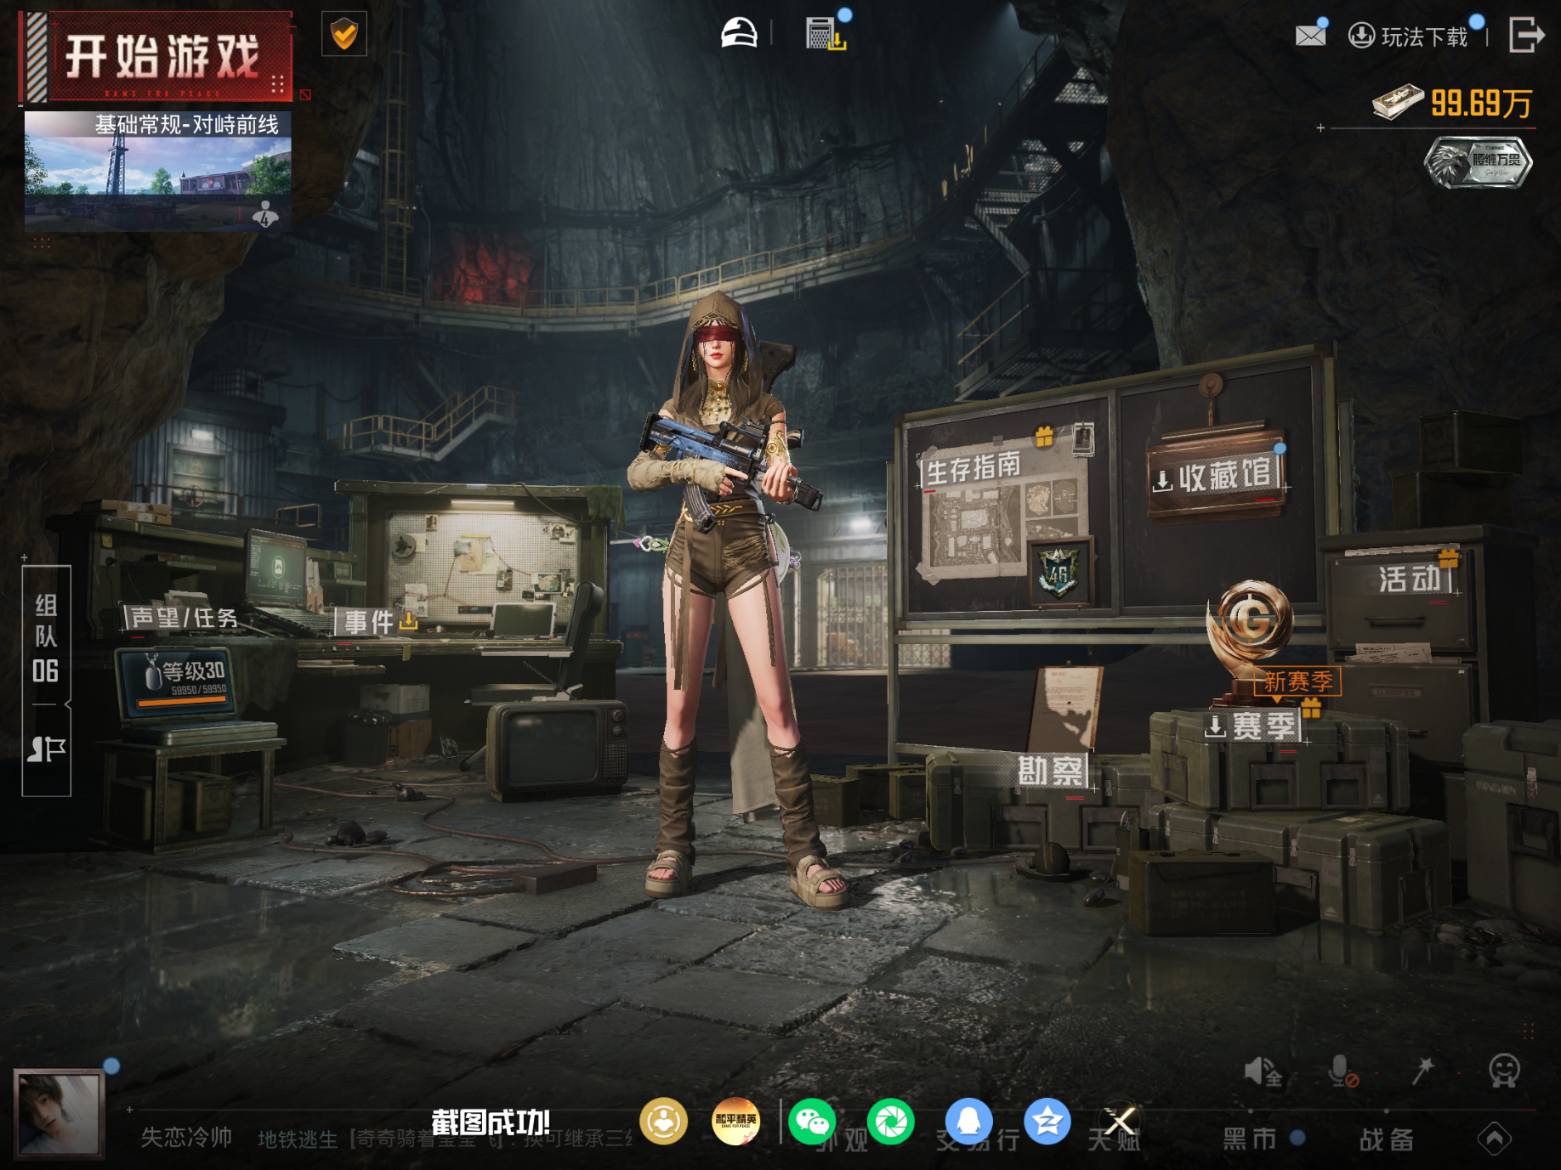Viewport: 1561px width, 1170px height.
Task: Open the mail envelope icon
Action: 1310,36
